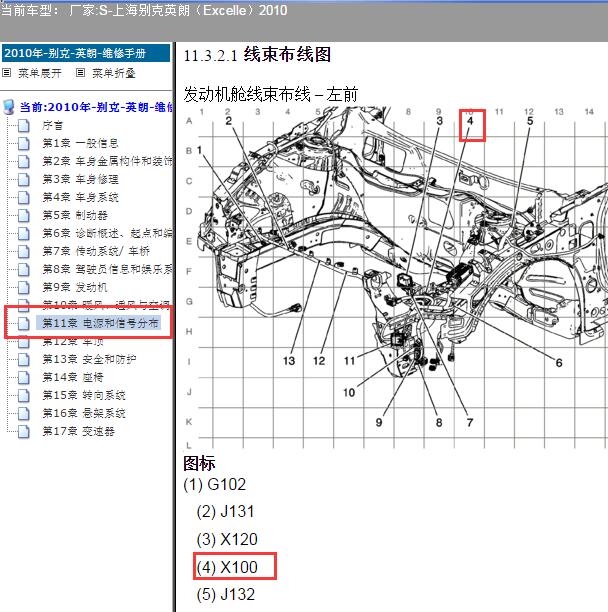Click the computer icon of the root node

click(9, 107)
